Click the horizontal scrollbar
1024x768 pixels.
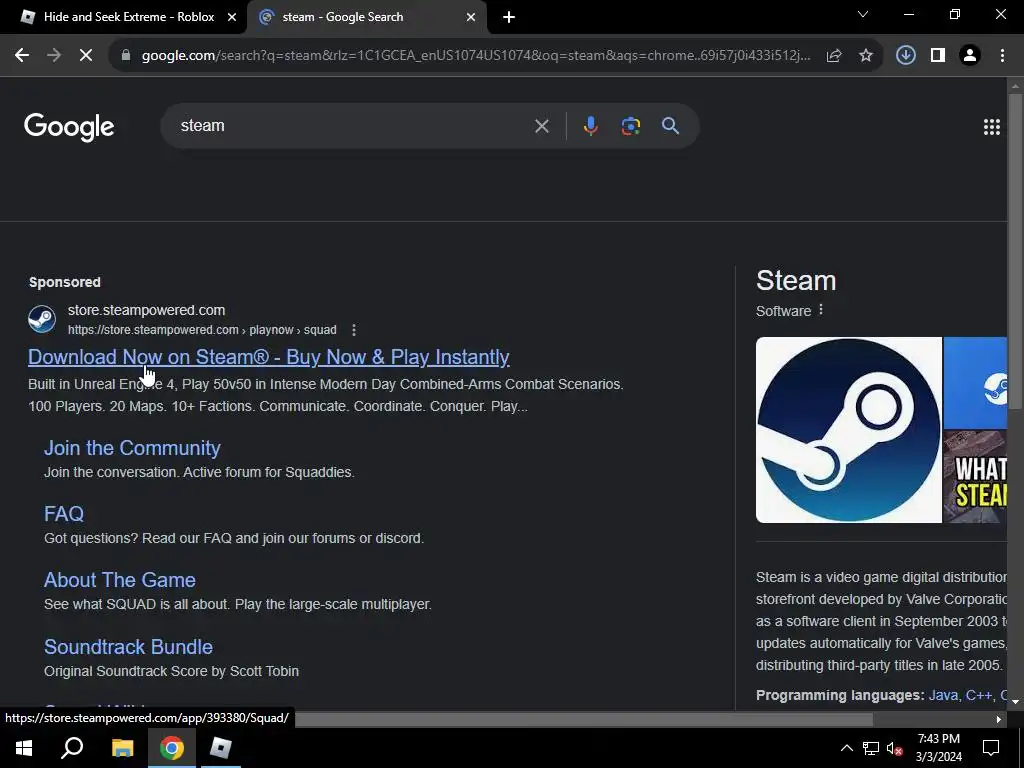point(584,719)
